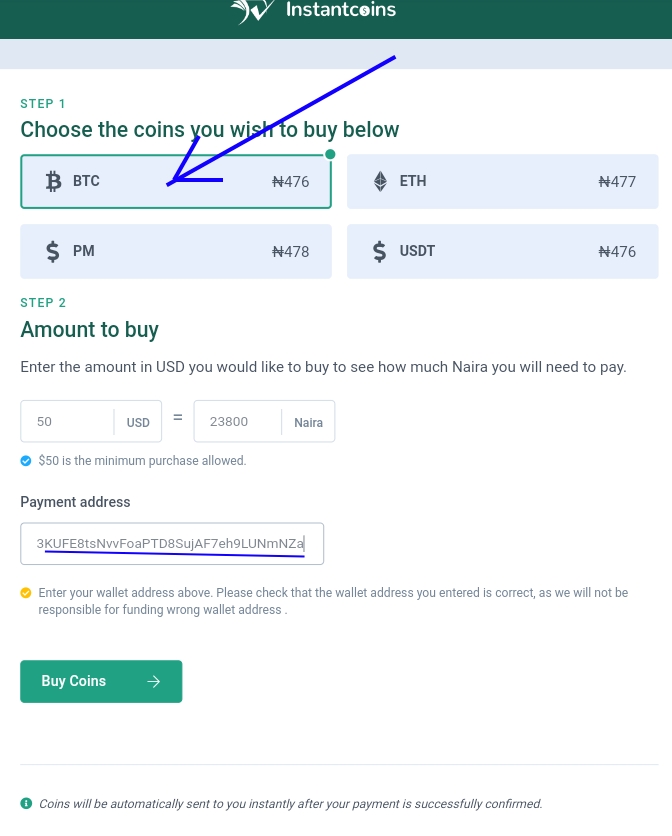Click the blue minimum purchase check icon
The height and width of the screenshot is (836, 672).
(x=26, y=461)
